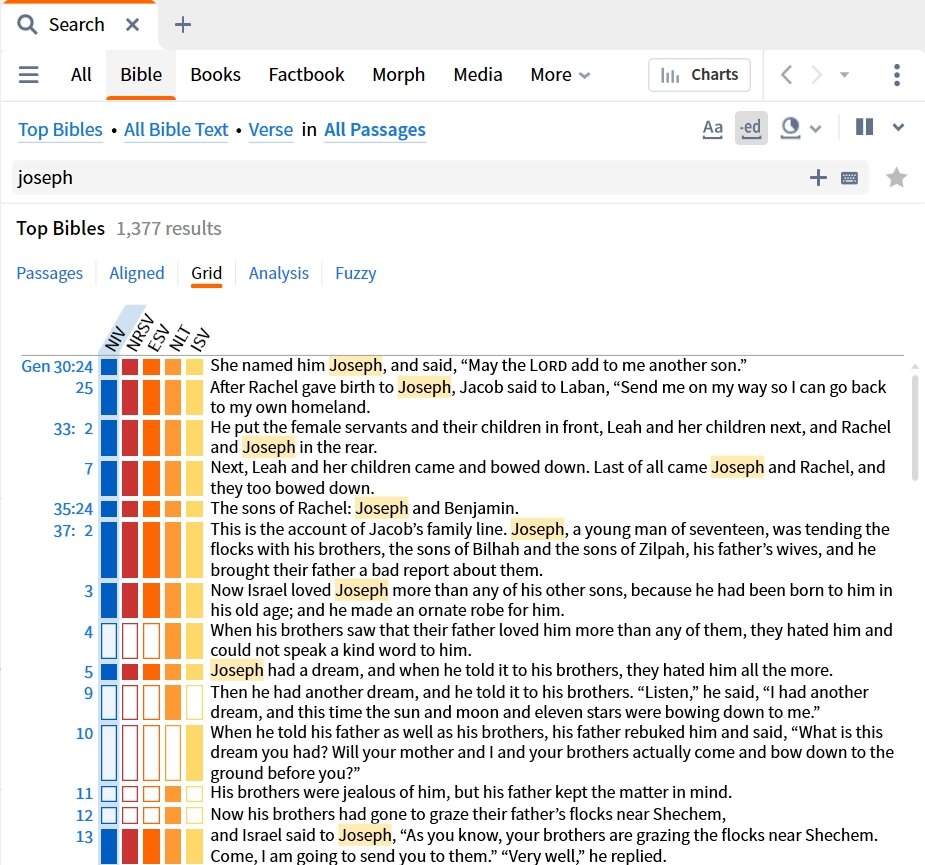Image resolution: width=925 pixels, height=865 pixels.
Task: Close the Search tab
Action: [x=133, y=25]
